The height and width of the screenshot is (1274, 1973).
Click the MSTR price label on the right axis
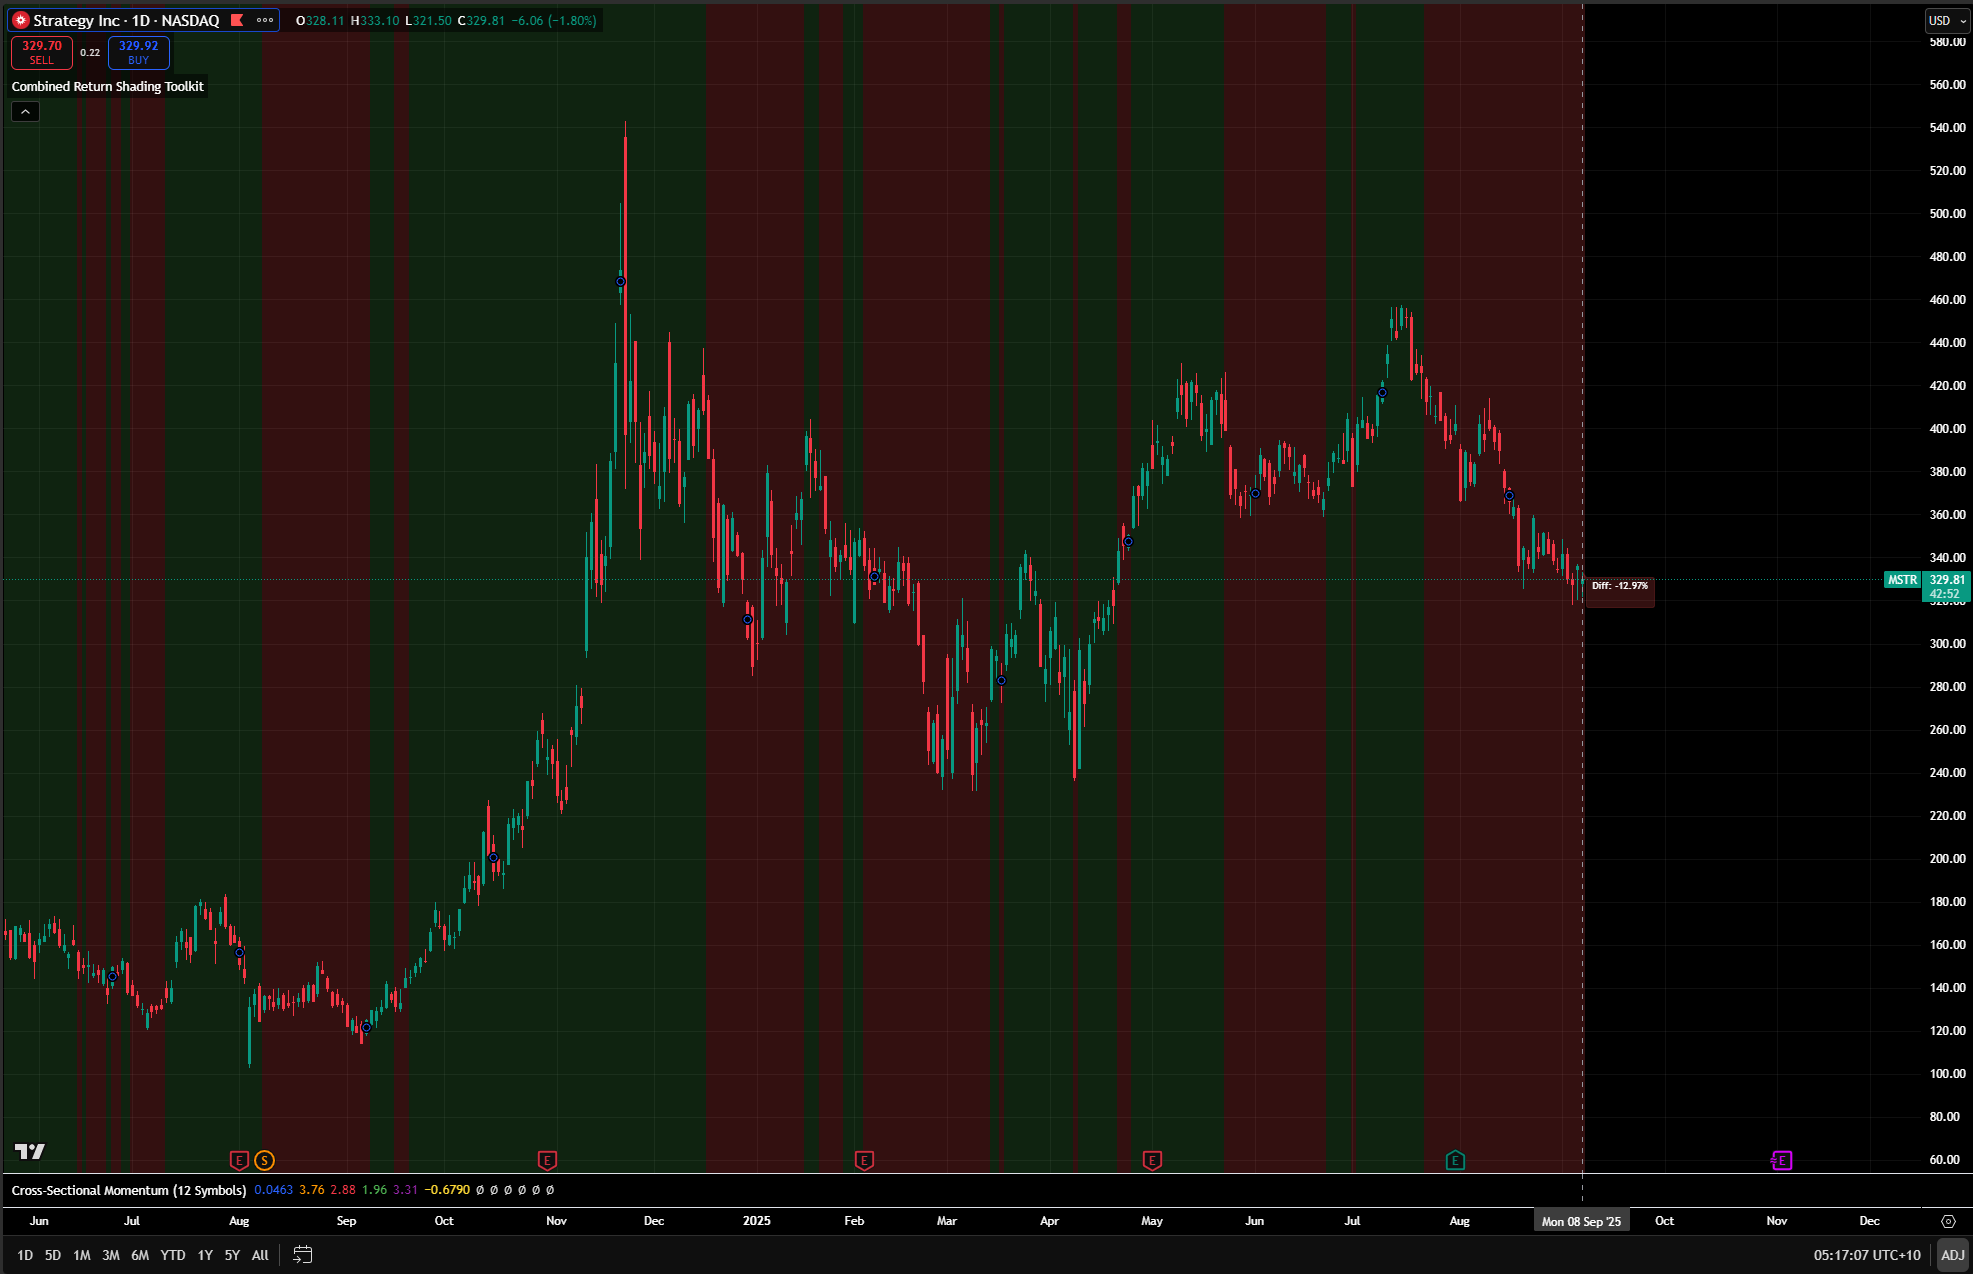point(1901,580)
